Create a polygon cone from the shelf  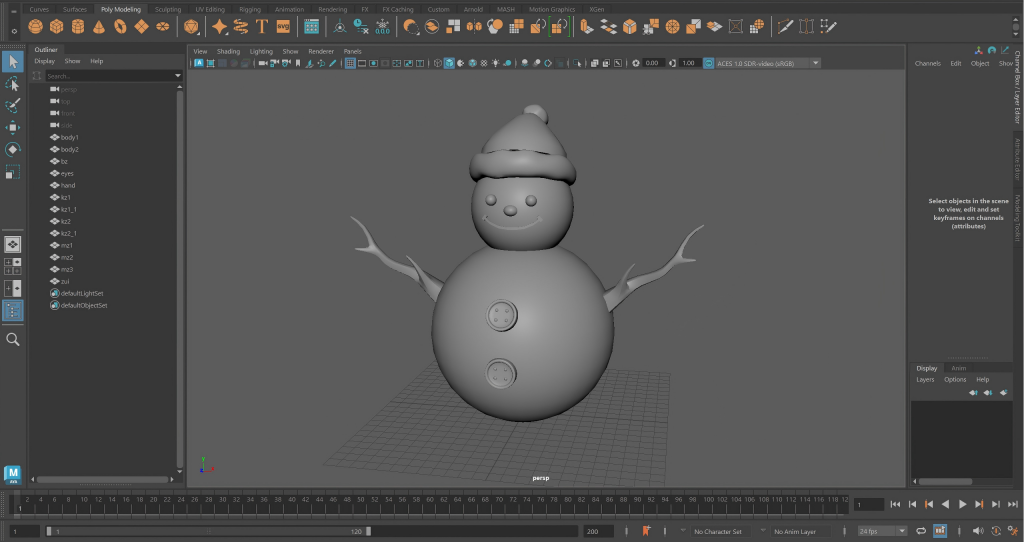coord(100,26)
